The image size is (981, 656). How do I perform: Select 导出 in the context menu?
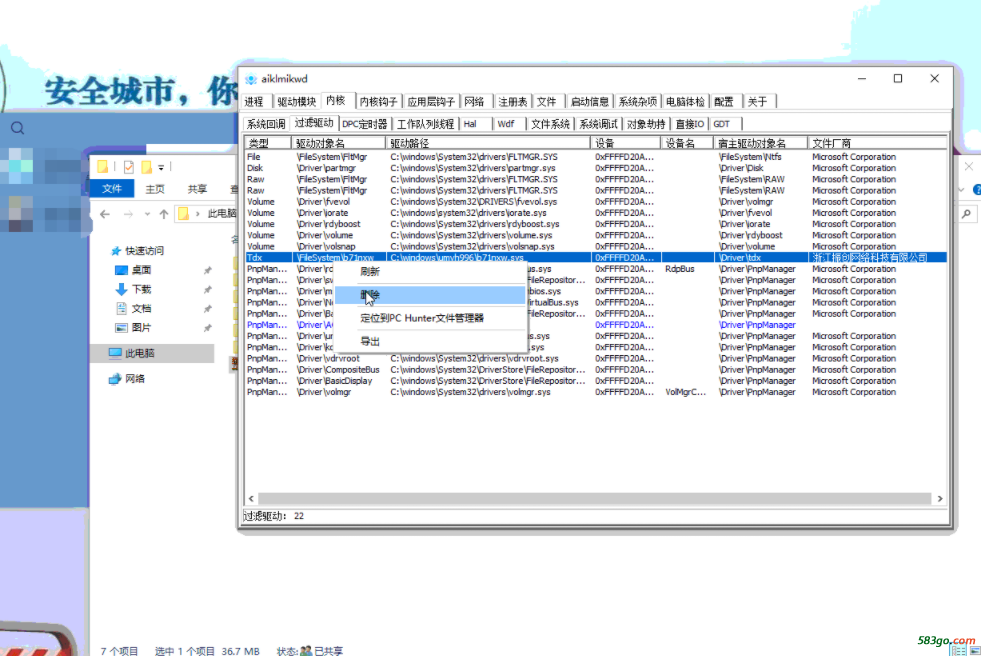coord(370,342)
